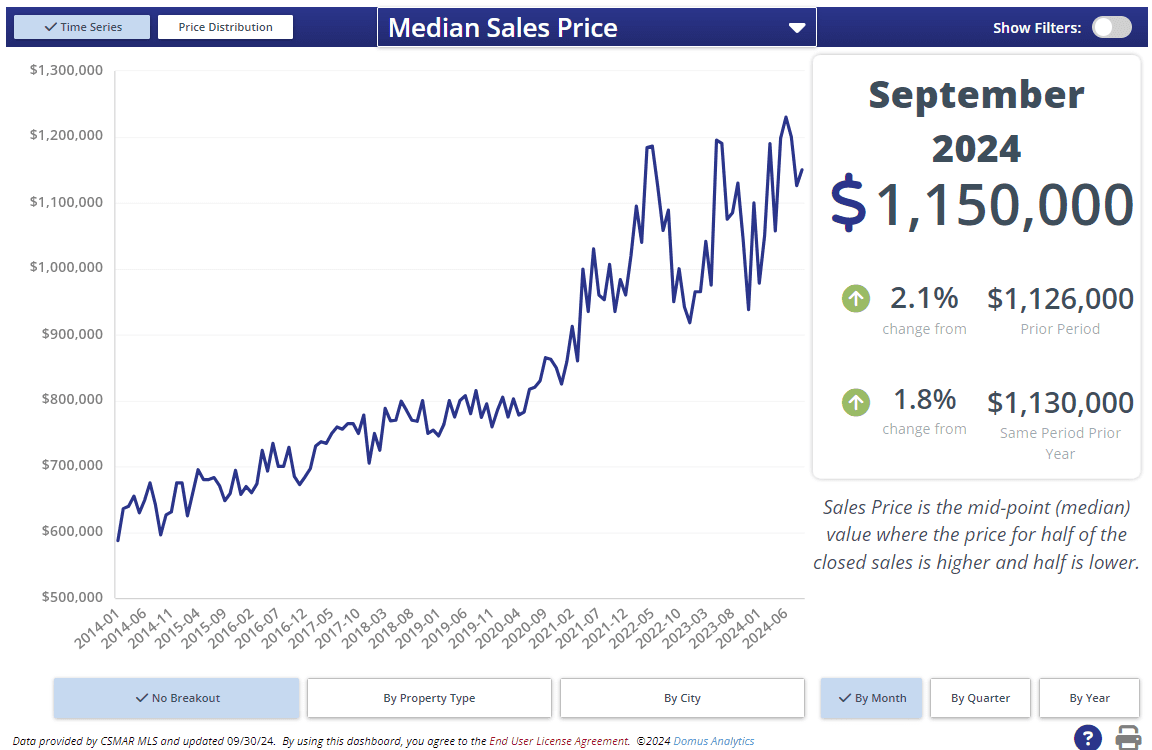Click the printer icon

tap(1129, 738)
